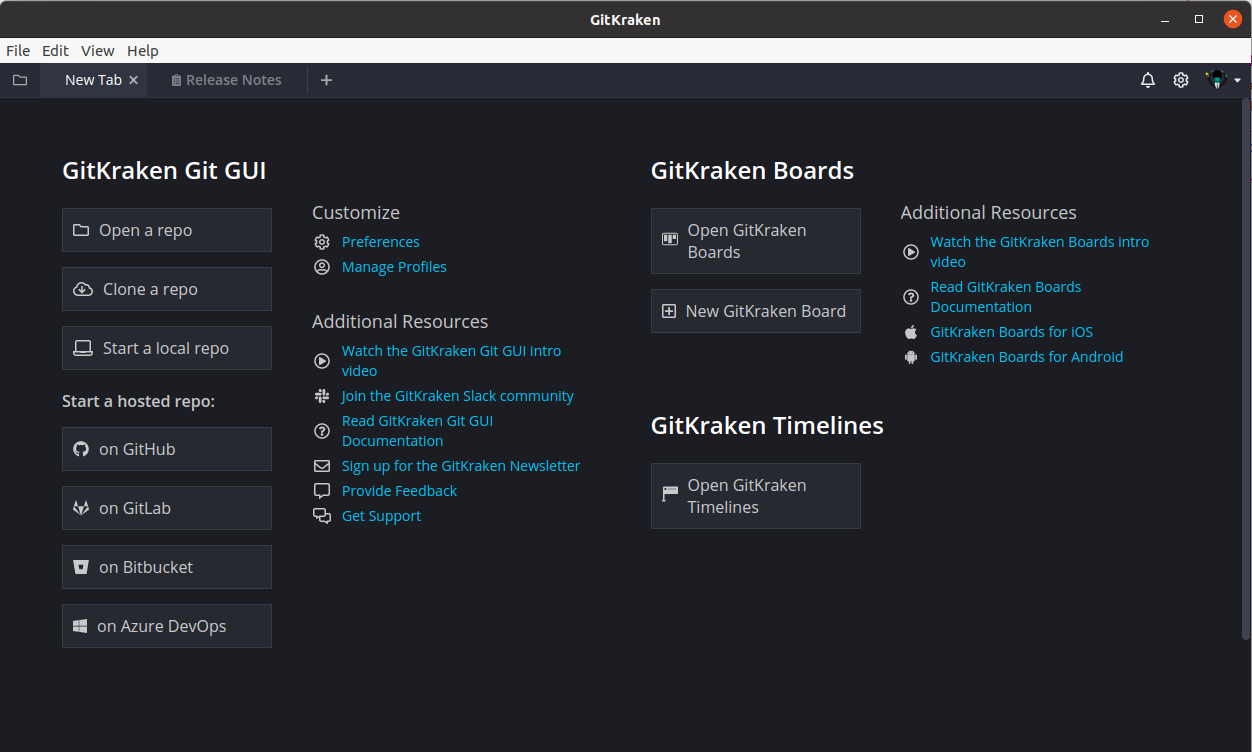The image size is (1252, 752).
Task: Watch the GitKraken Git GUI intro video
Action: pos(451,361)
